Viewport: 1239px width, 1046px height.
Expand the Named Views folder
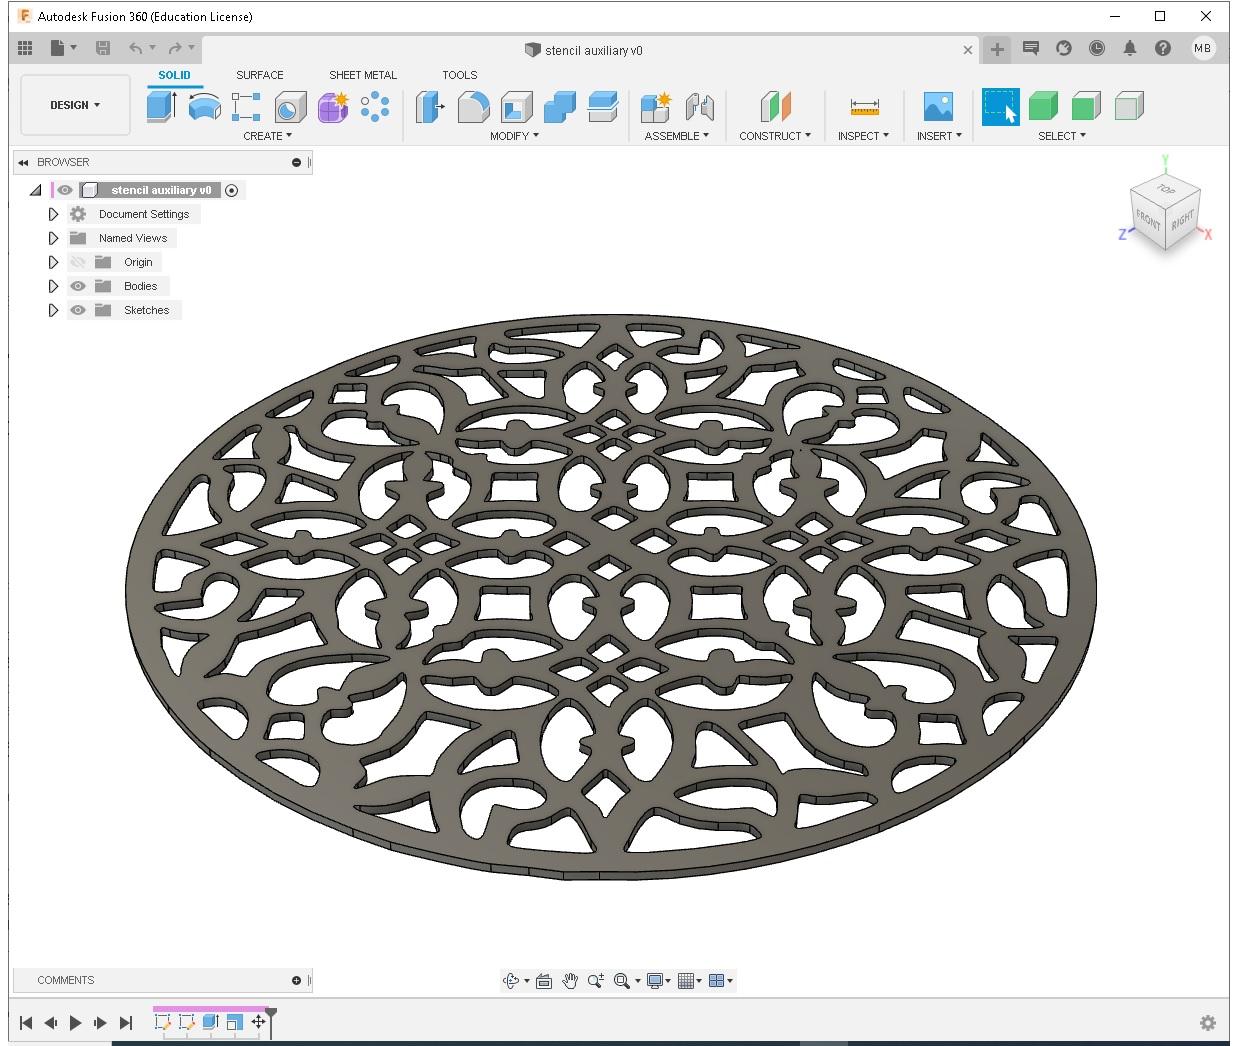(54, 238)
